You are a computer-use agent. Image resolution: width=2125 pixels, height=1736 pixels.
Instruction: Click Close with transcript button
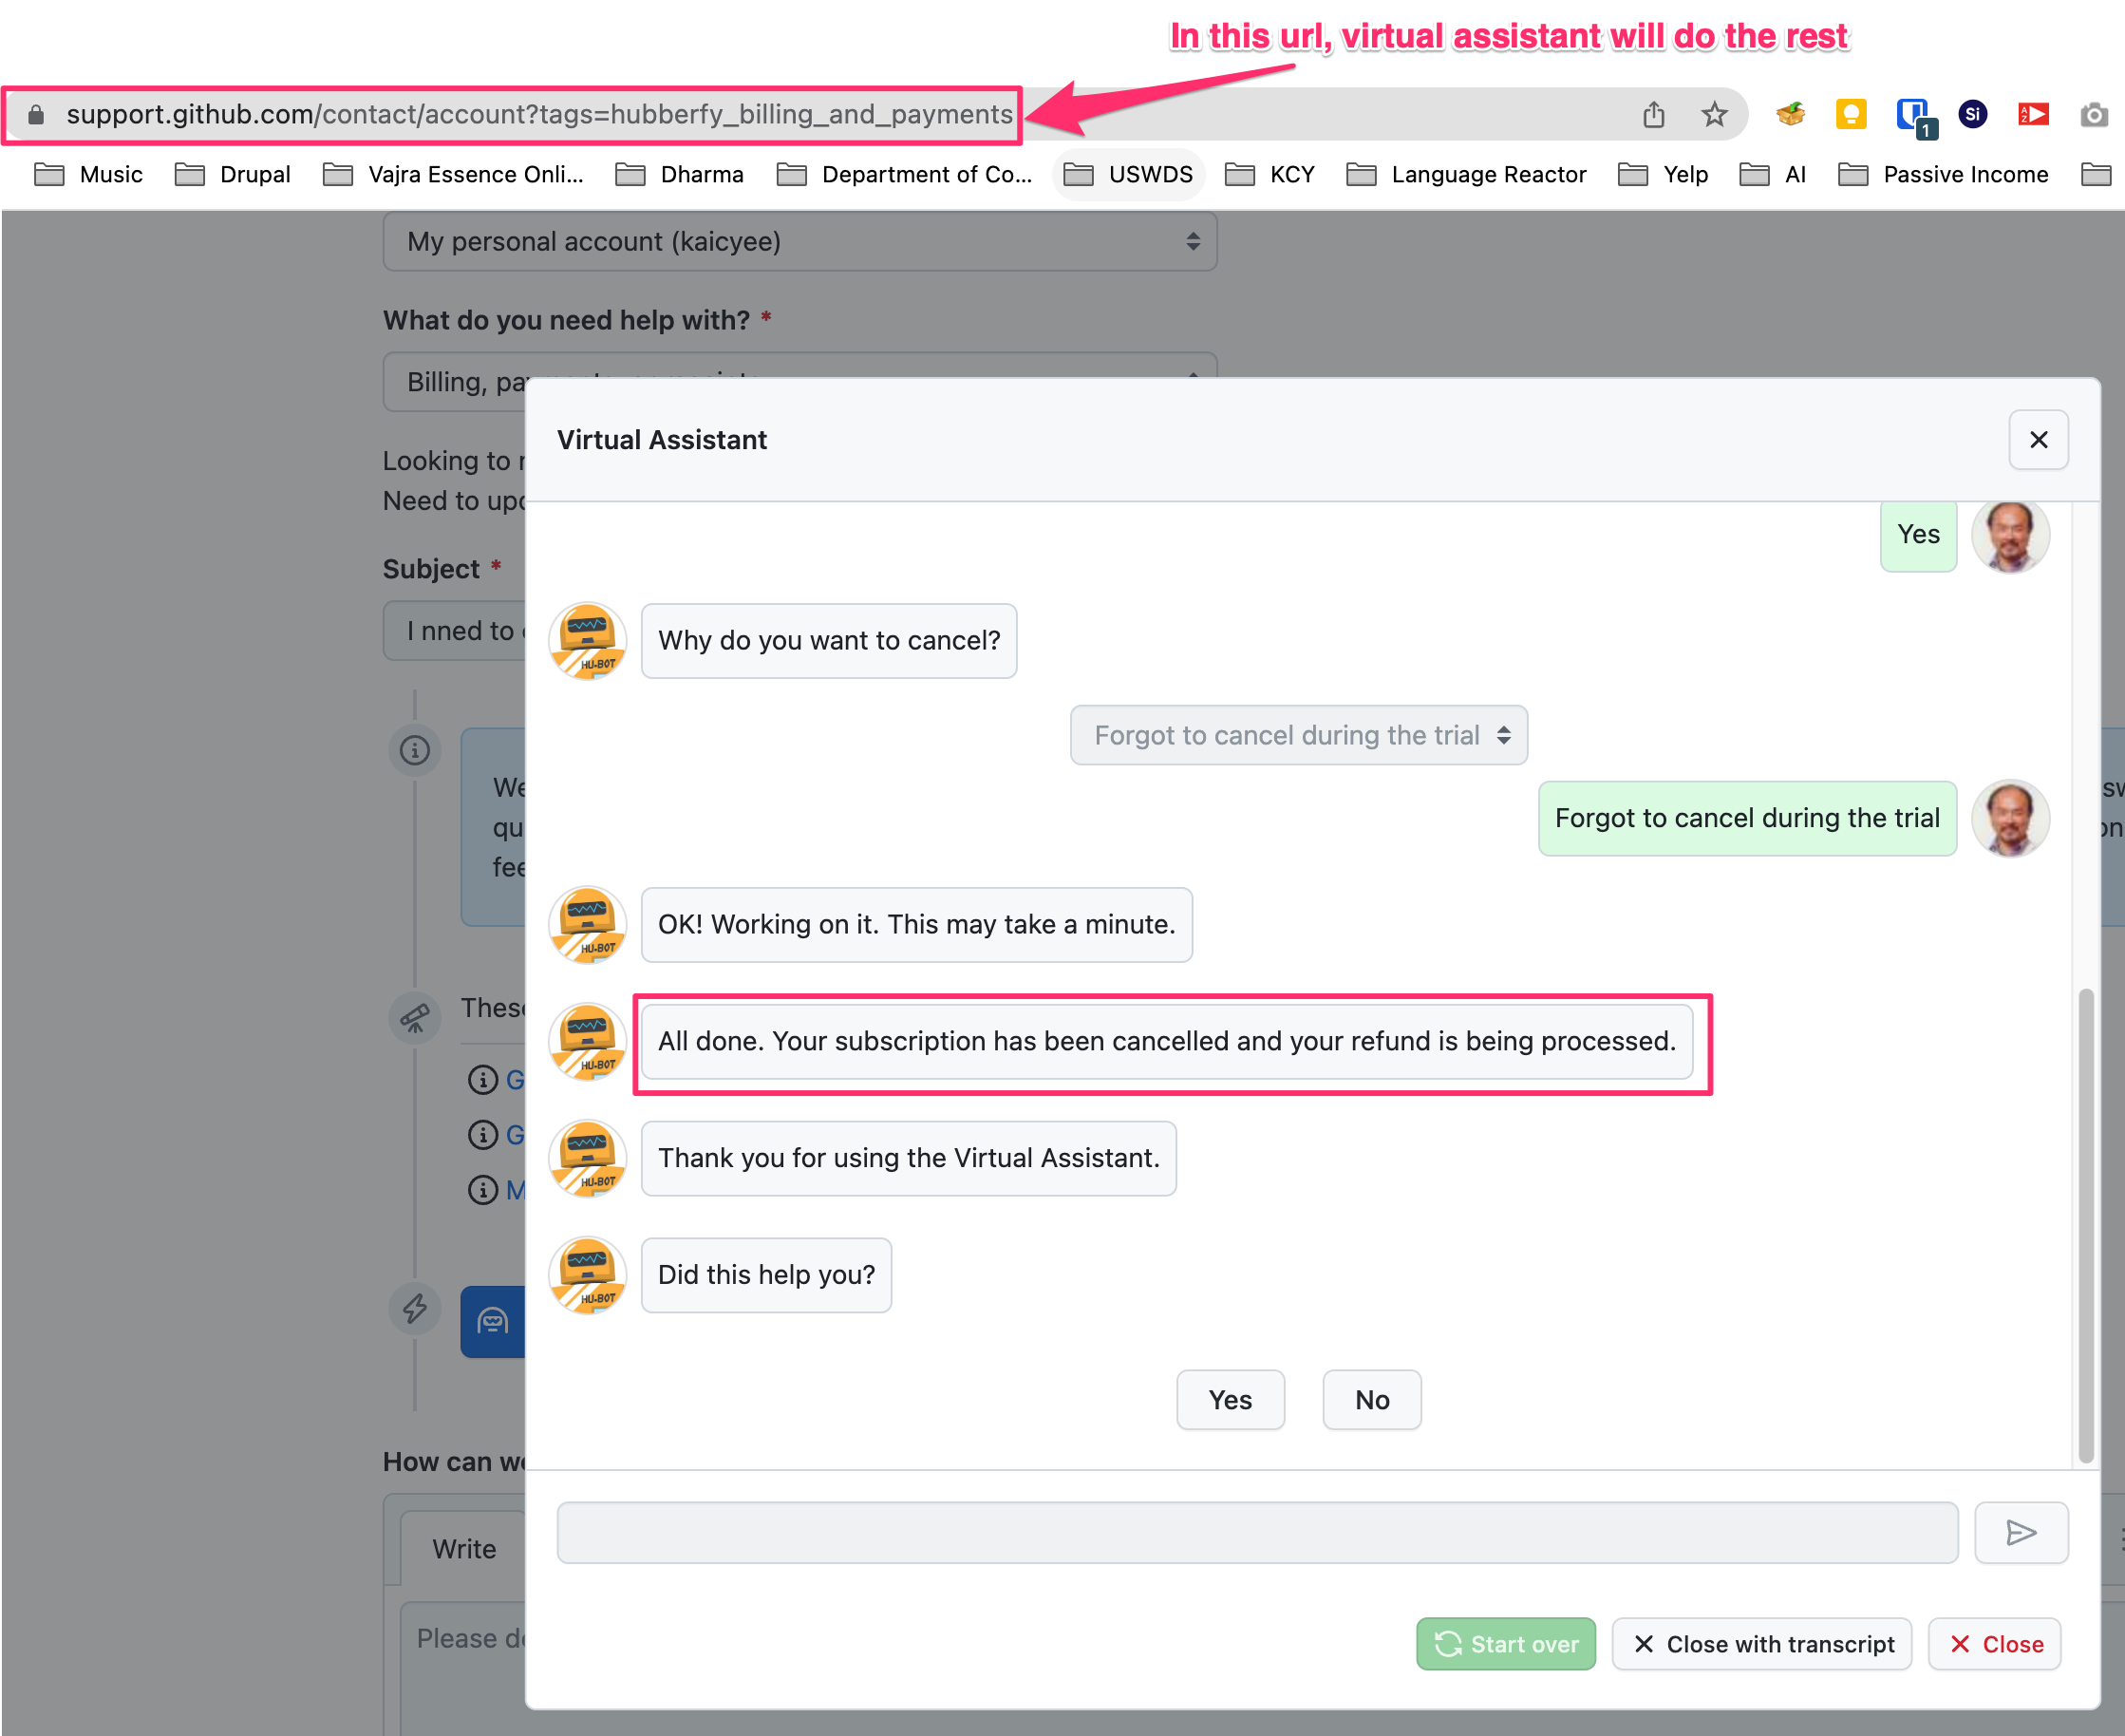[1761, 1645]
